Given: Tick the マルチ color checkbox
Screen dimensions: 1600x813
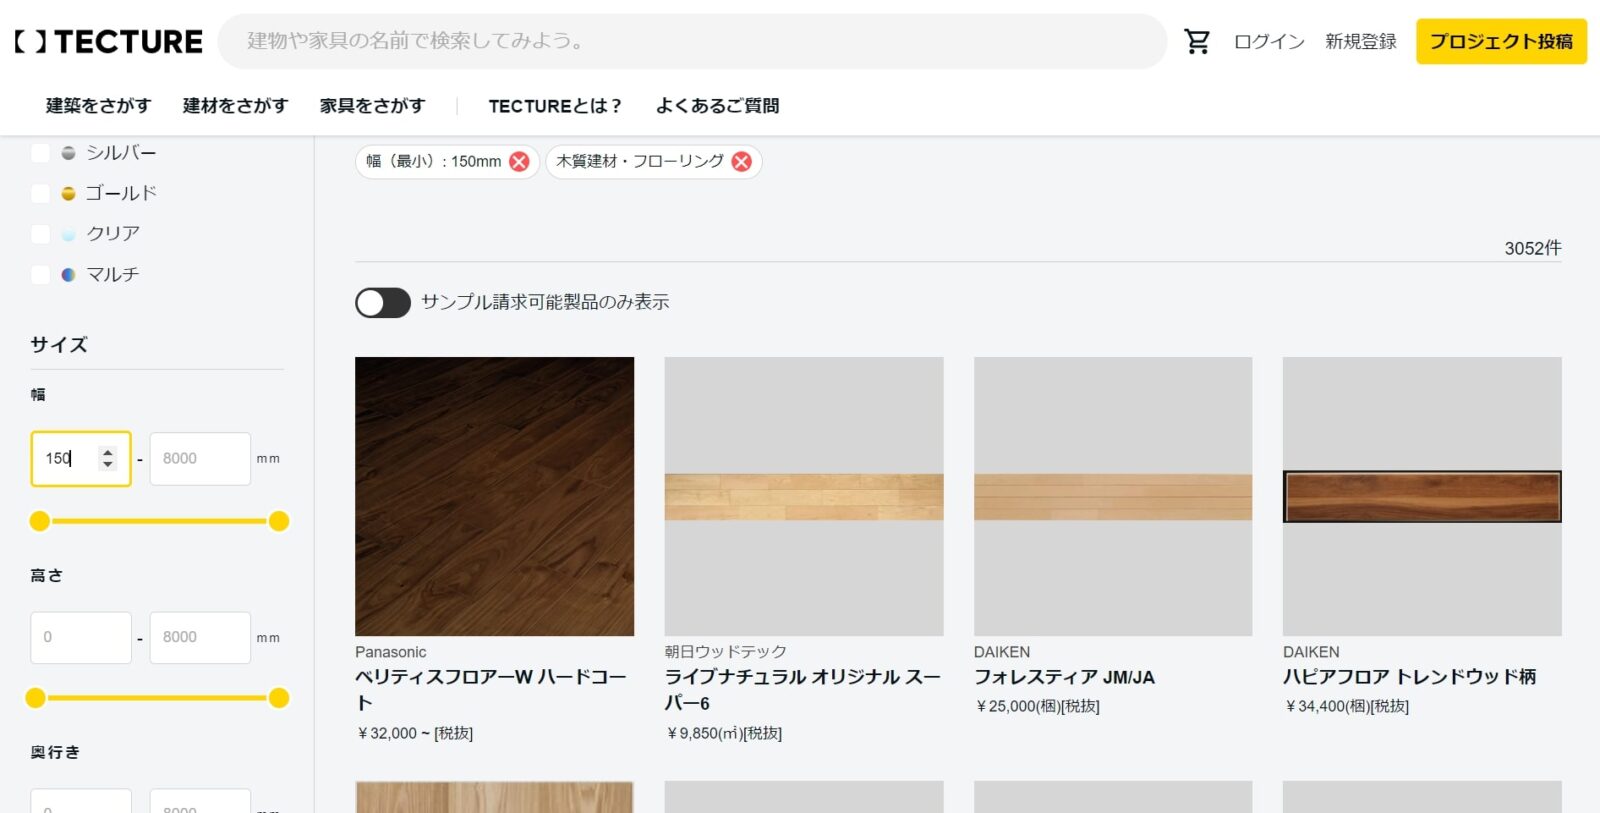Looking at the screenshot, I should click(x=41, y=275).
